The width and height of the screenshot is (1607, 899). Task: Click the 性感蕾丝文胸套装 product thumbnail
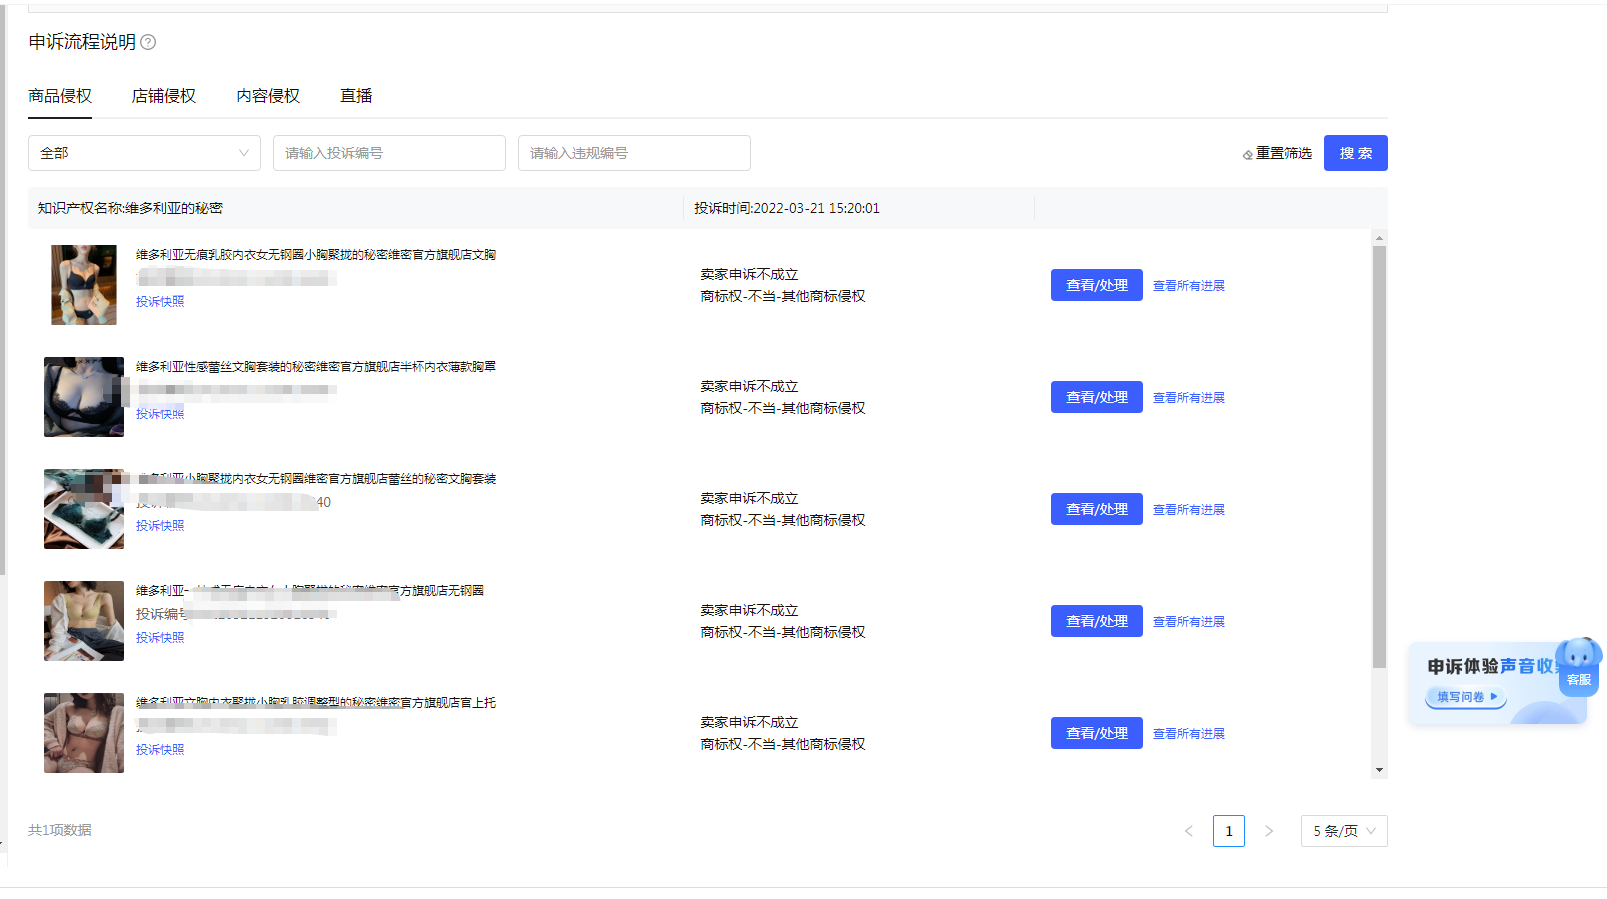point(84,397)
